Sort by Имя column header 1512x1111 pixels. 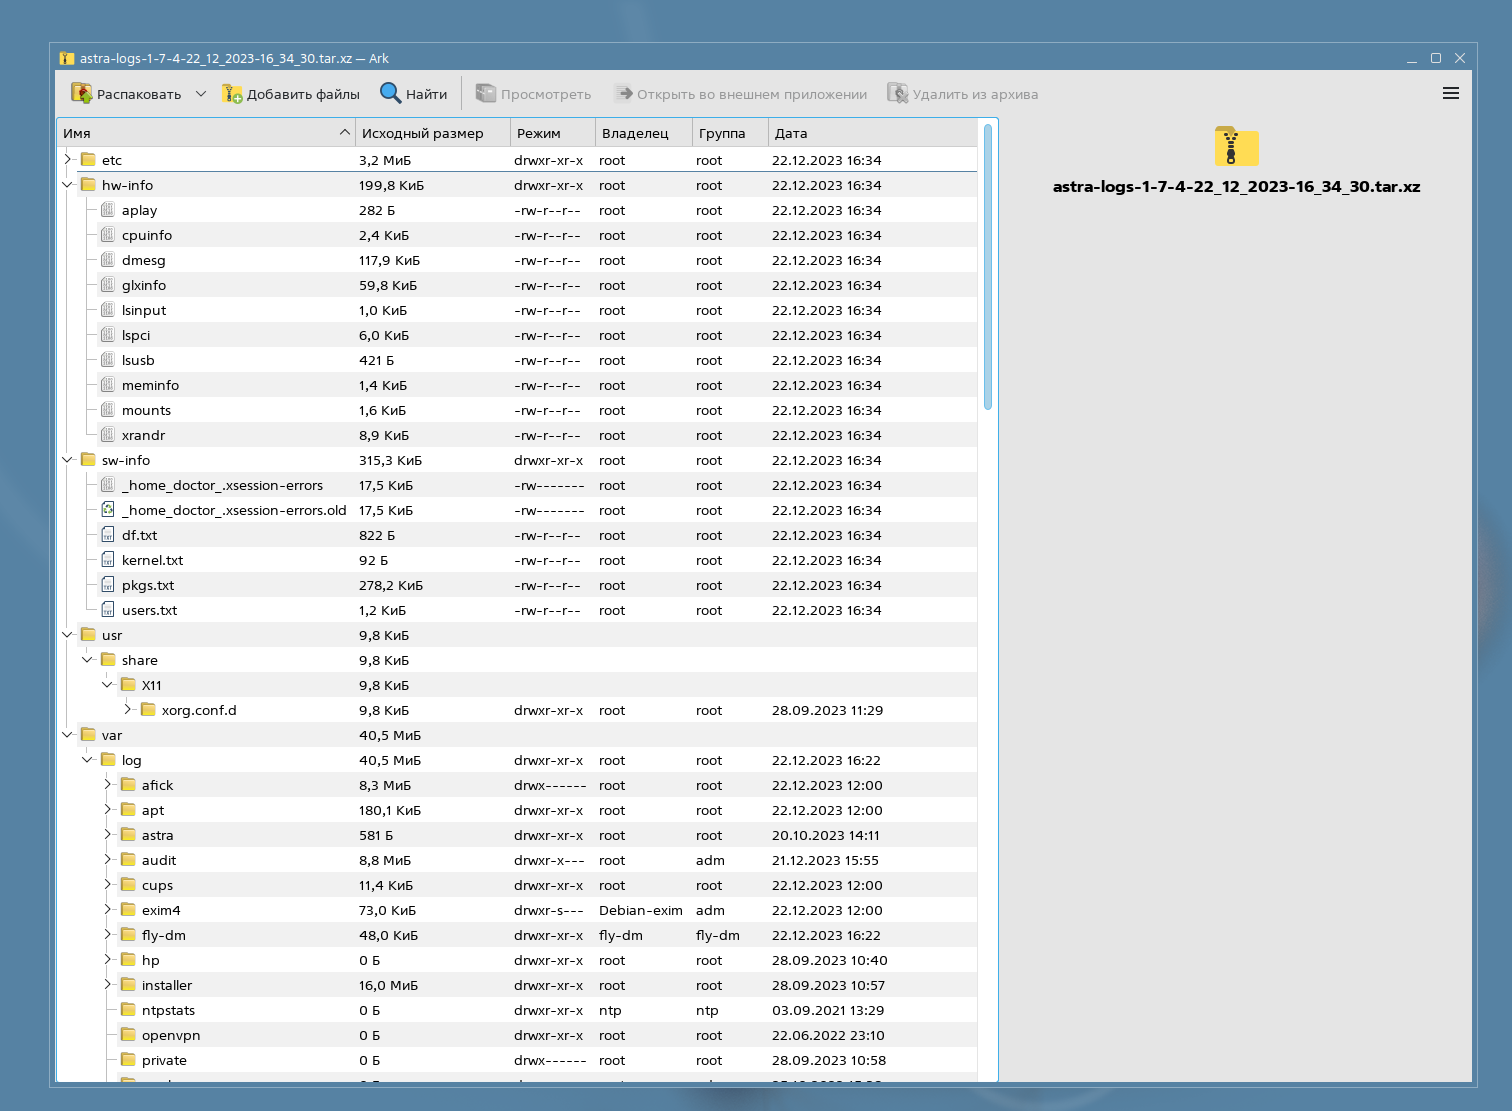click(x=206, y=133)
